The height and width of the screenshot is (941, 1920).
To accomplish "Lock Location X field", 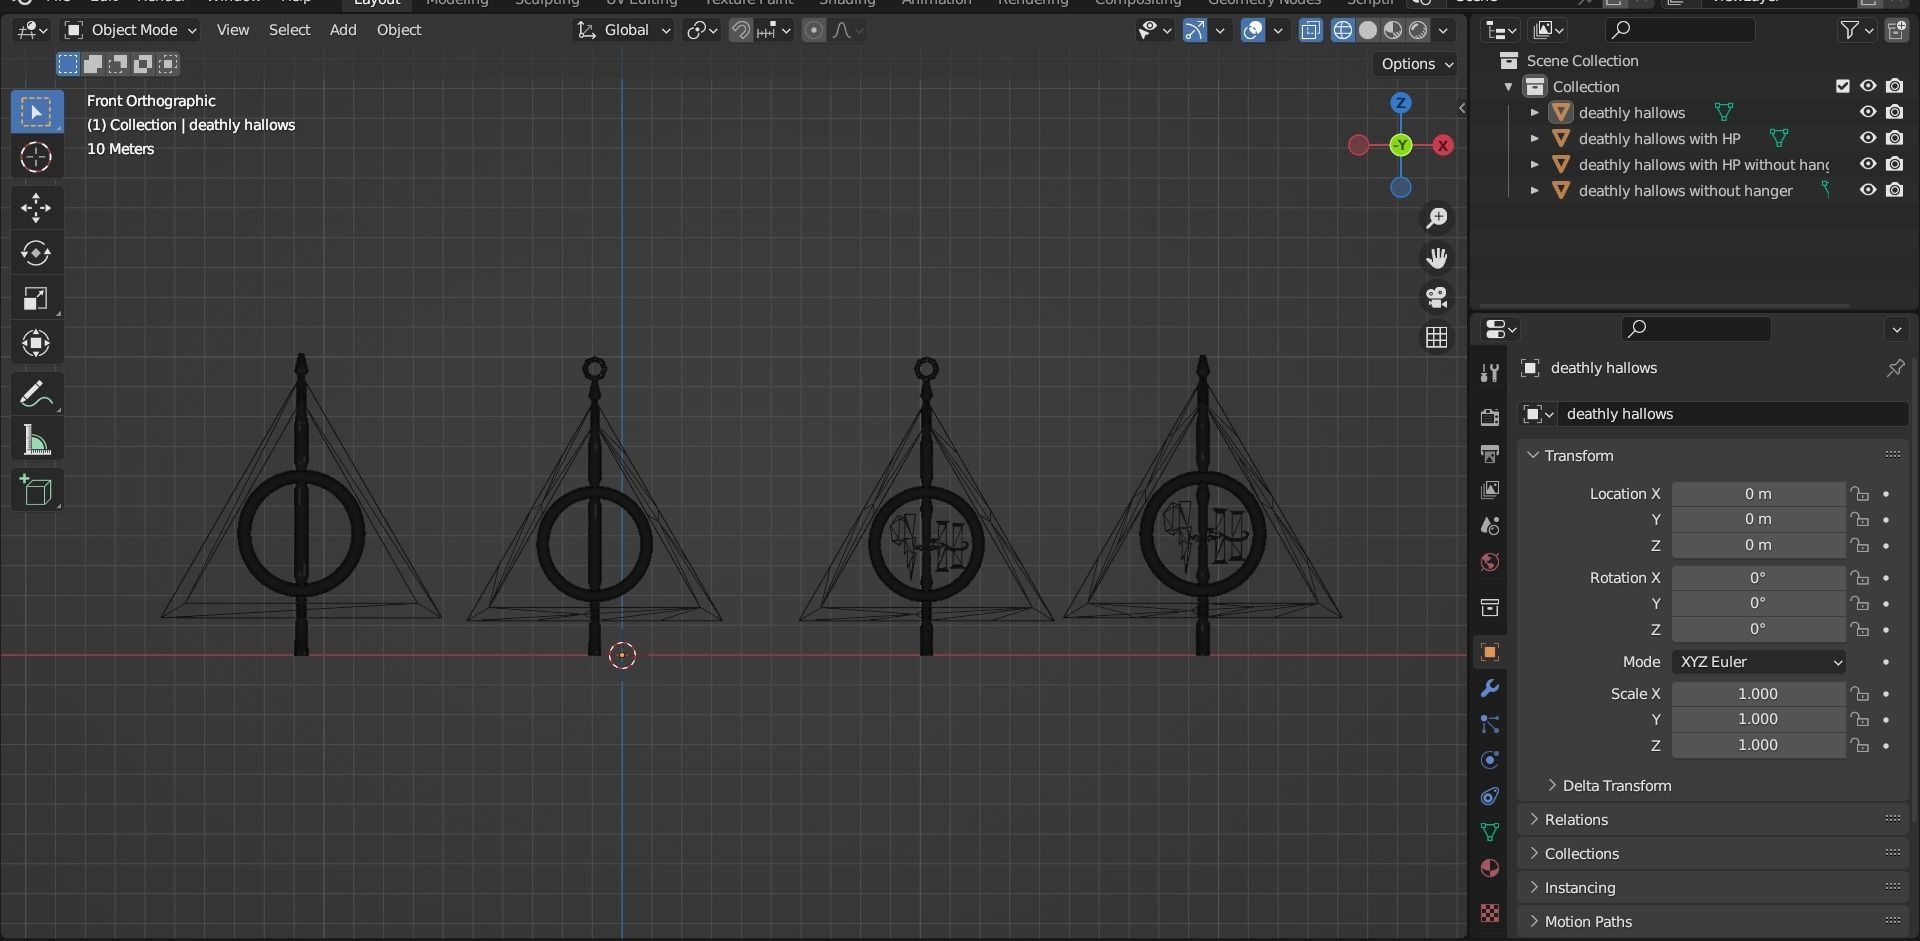I will pyautogui.click(x=1859, y=494).
